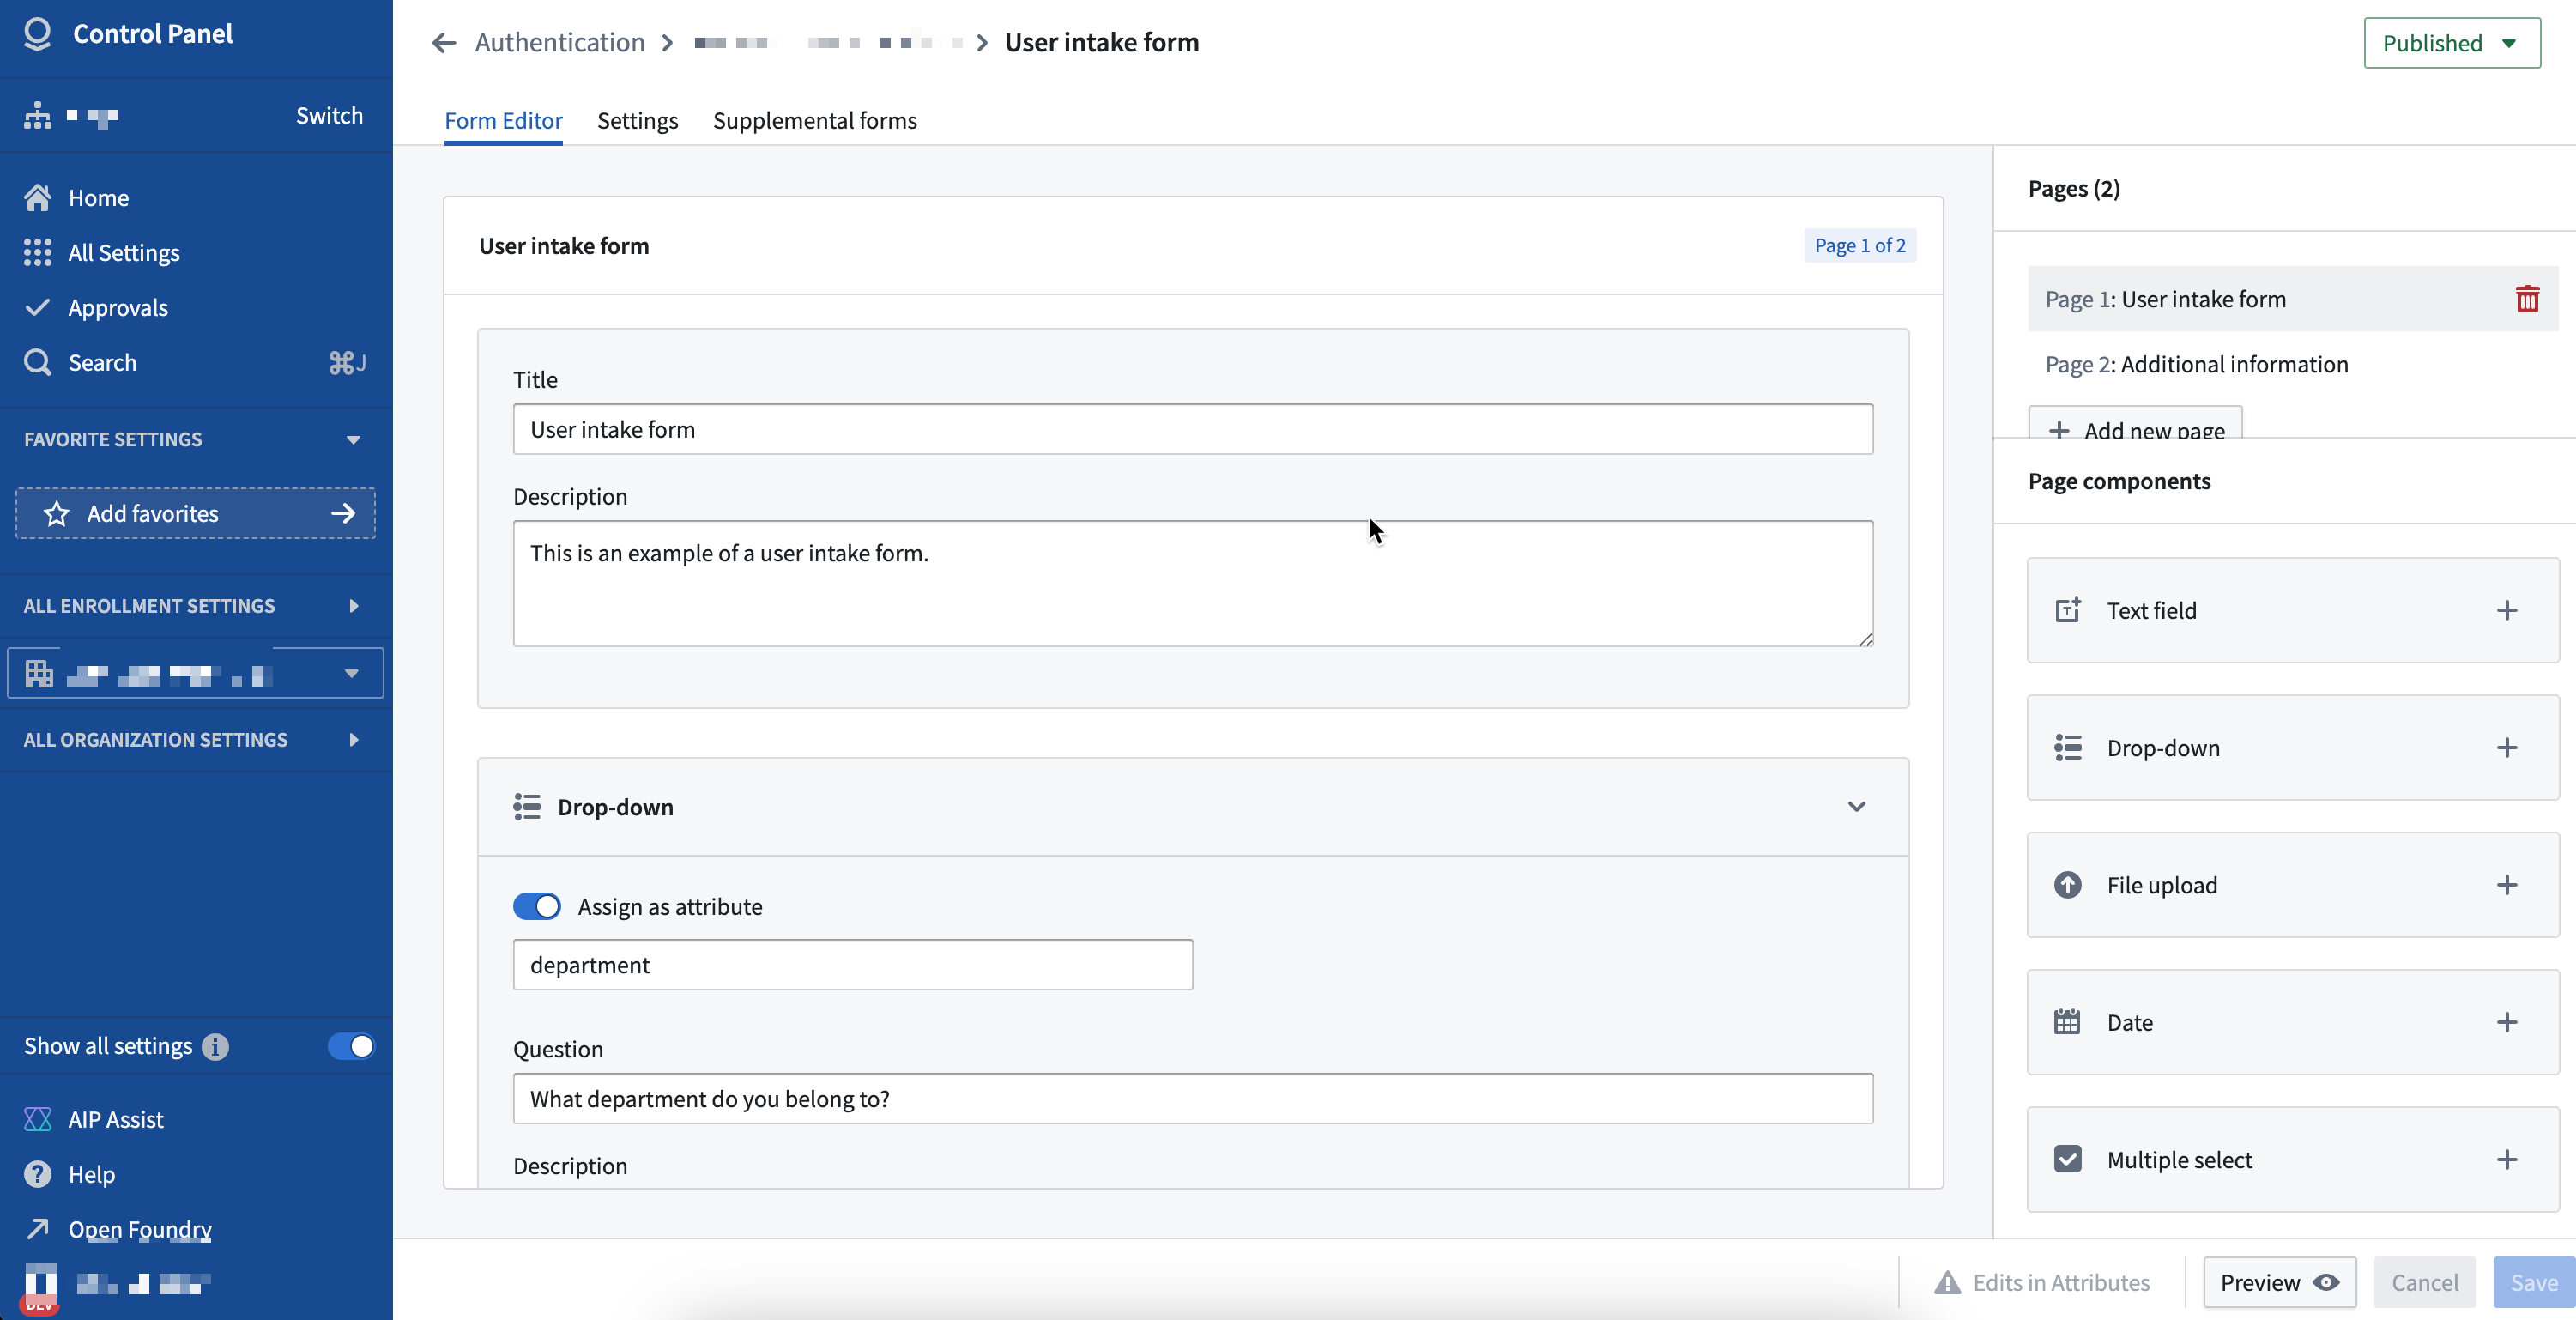
Task: Expand All Organization Settings section
Action: (353, 740)
